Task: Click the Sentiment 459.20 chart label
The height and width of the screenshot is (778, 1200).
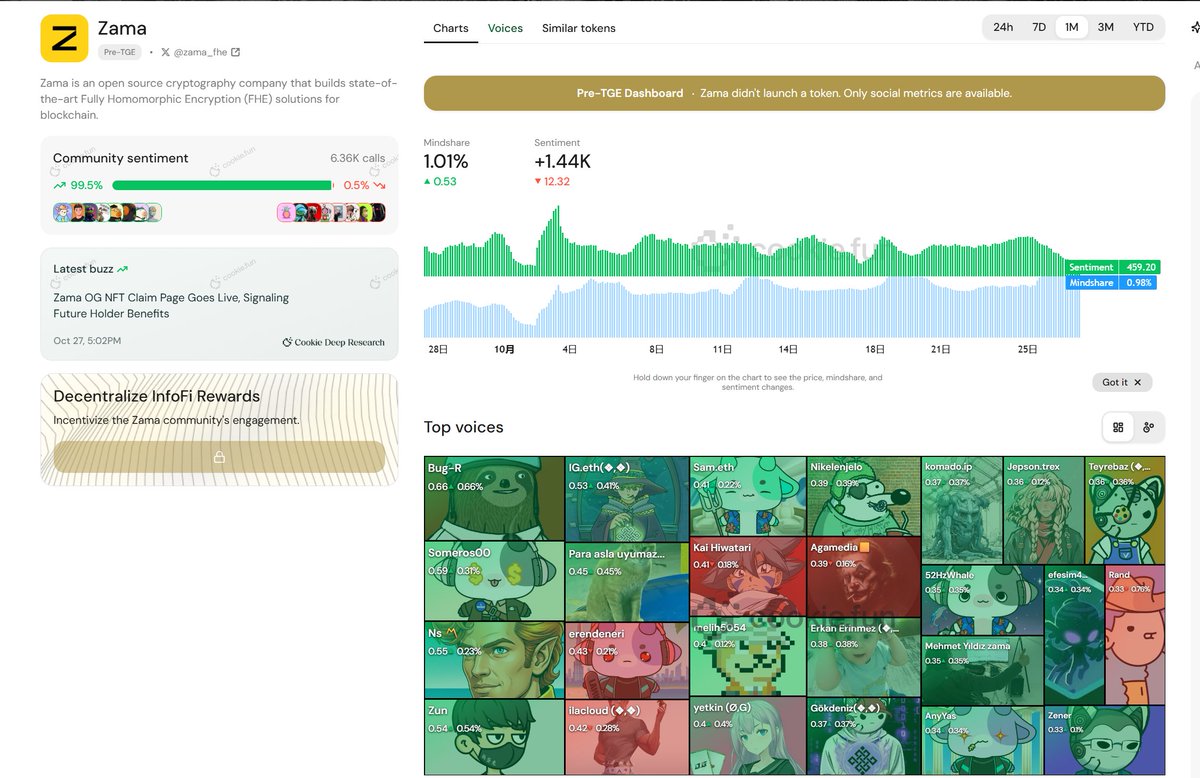Action: (x=1112, y=267)
